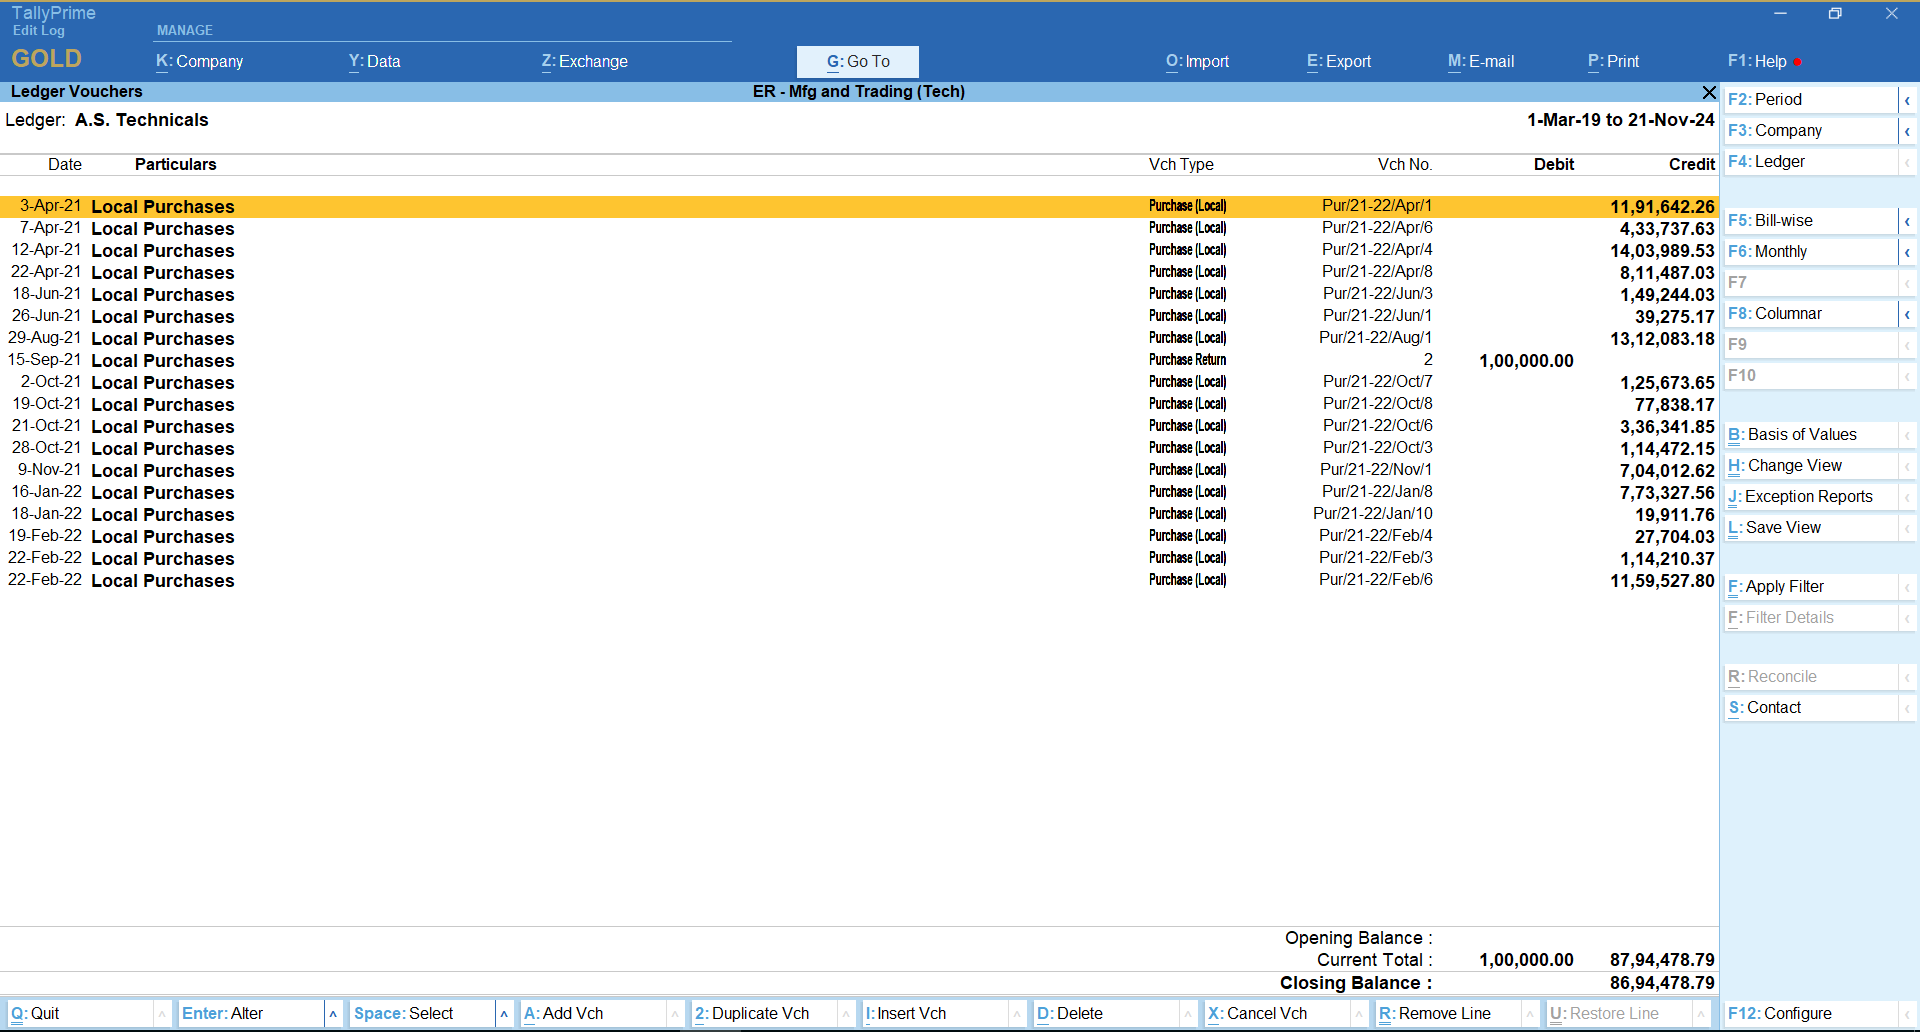
Task: Expand the F2 Period side arrow
Action: pyautogui.click(x=1907, y=100)
